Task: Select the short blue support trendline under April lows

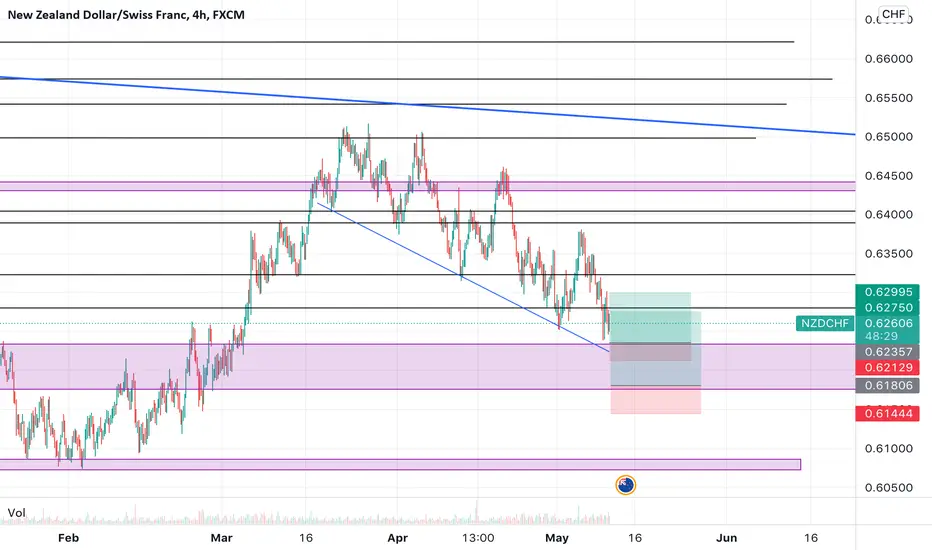Action: [463, 277]
